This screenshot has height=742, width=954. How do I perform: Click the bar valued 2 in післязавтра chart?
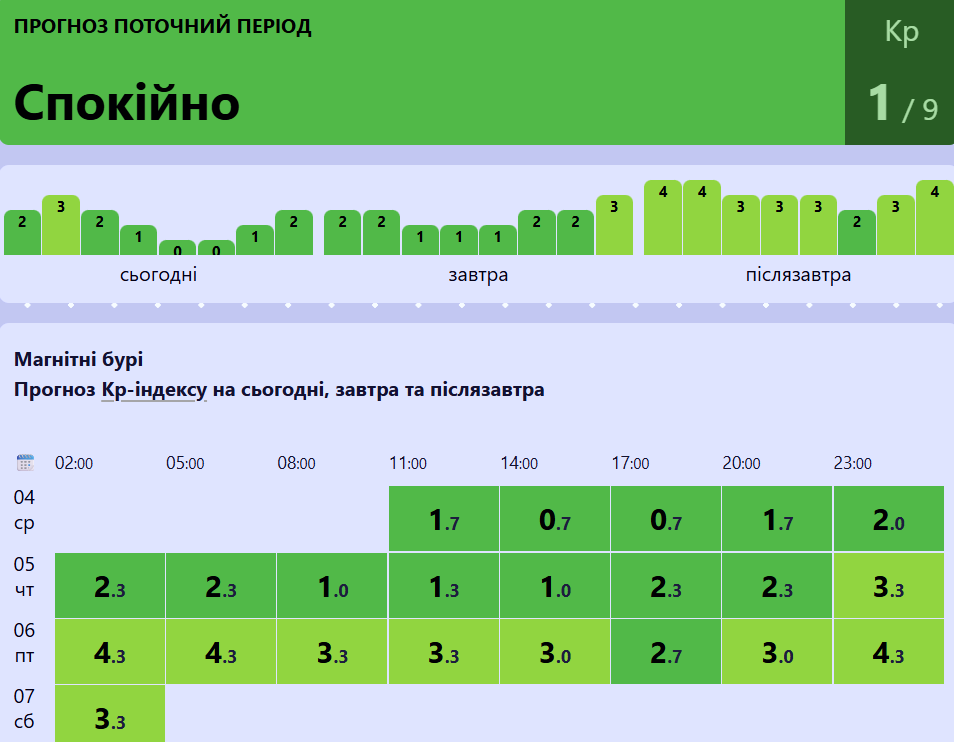(x=857, y=233)
